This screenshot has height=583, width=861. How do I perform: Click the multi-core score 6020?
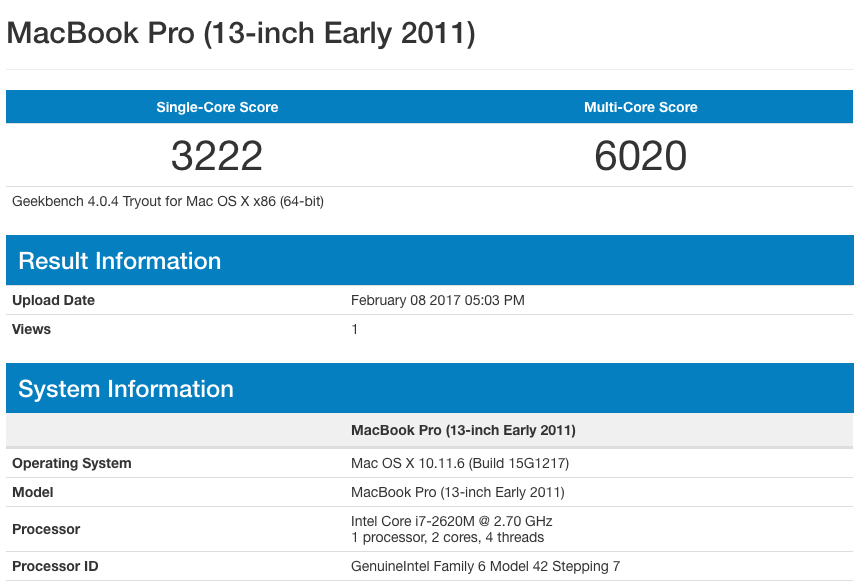640,155
